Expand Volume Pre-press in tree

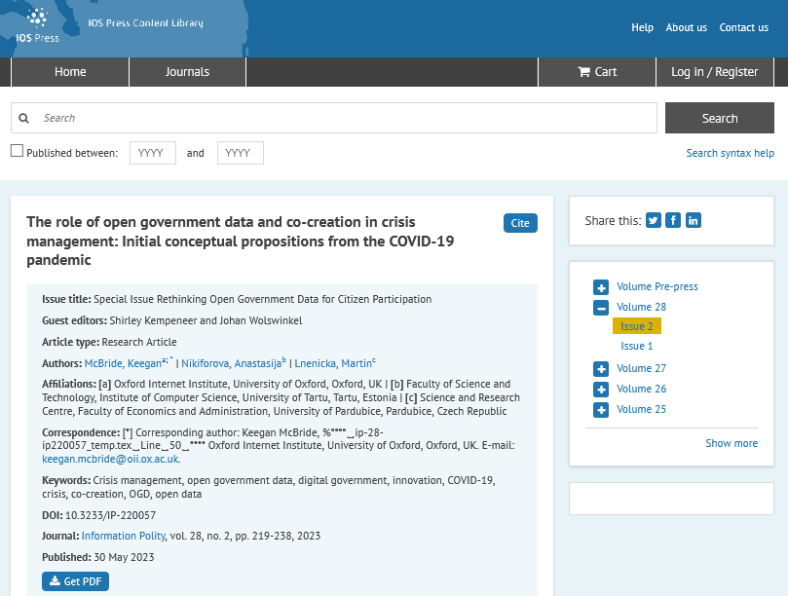[x=601, y=287]
